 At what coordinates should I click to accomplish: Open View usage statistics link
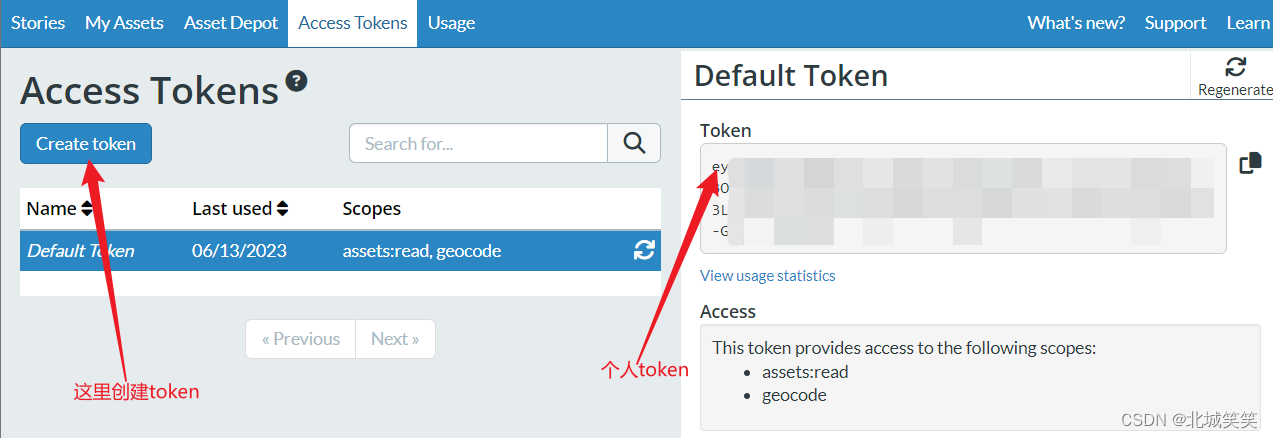[767, 276]
